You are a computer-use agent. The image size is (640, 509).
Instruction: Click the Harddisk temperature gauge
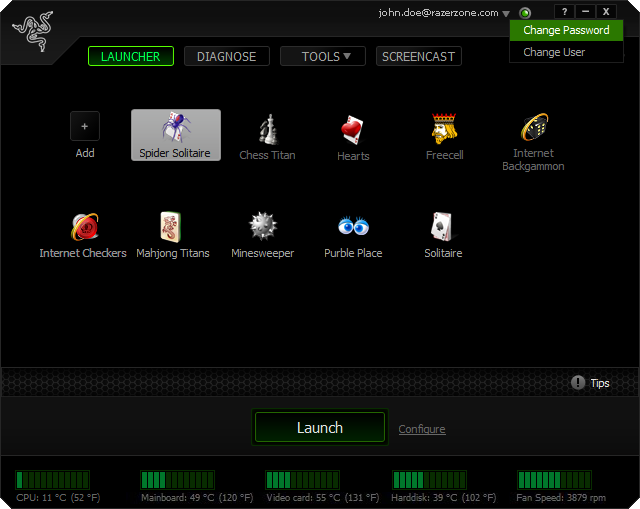[x=429, y=480]
